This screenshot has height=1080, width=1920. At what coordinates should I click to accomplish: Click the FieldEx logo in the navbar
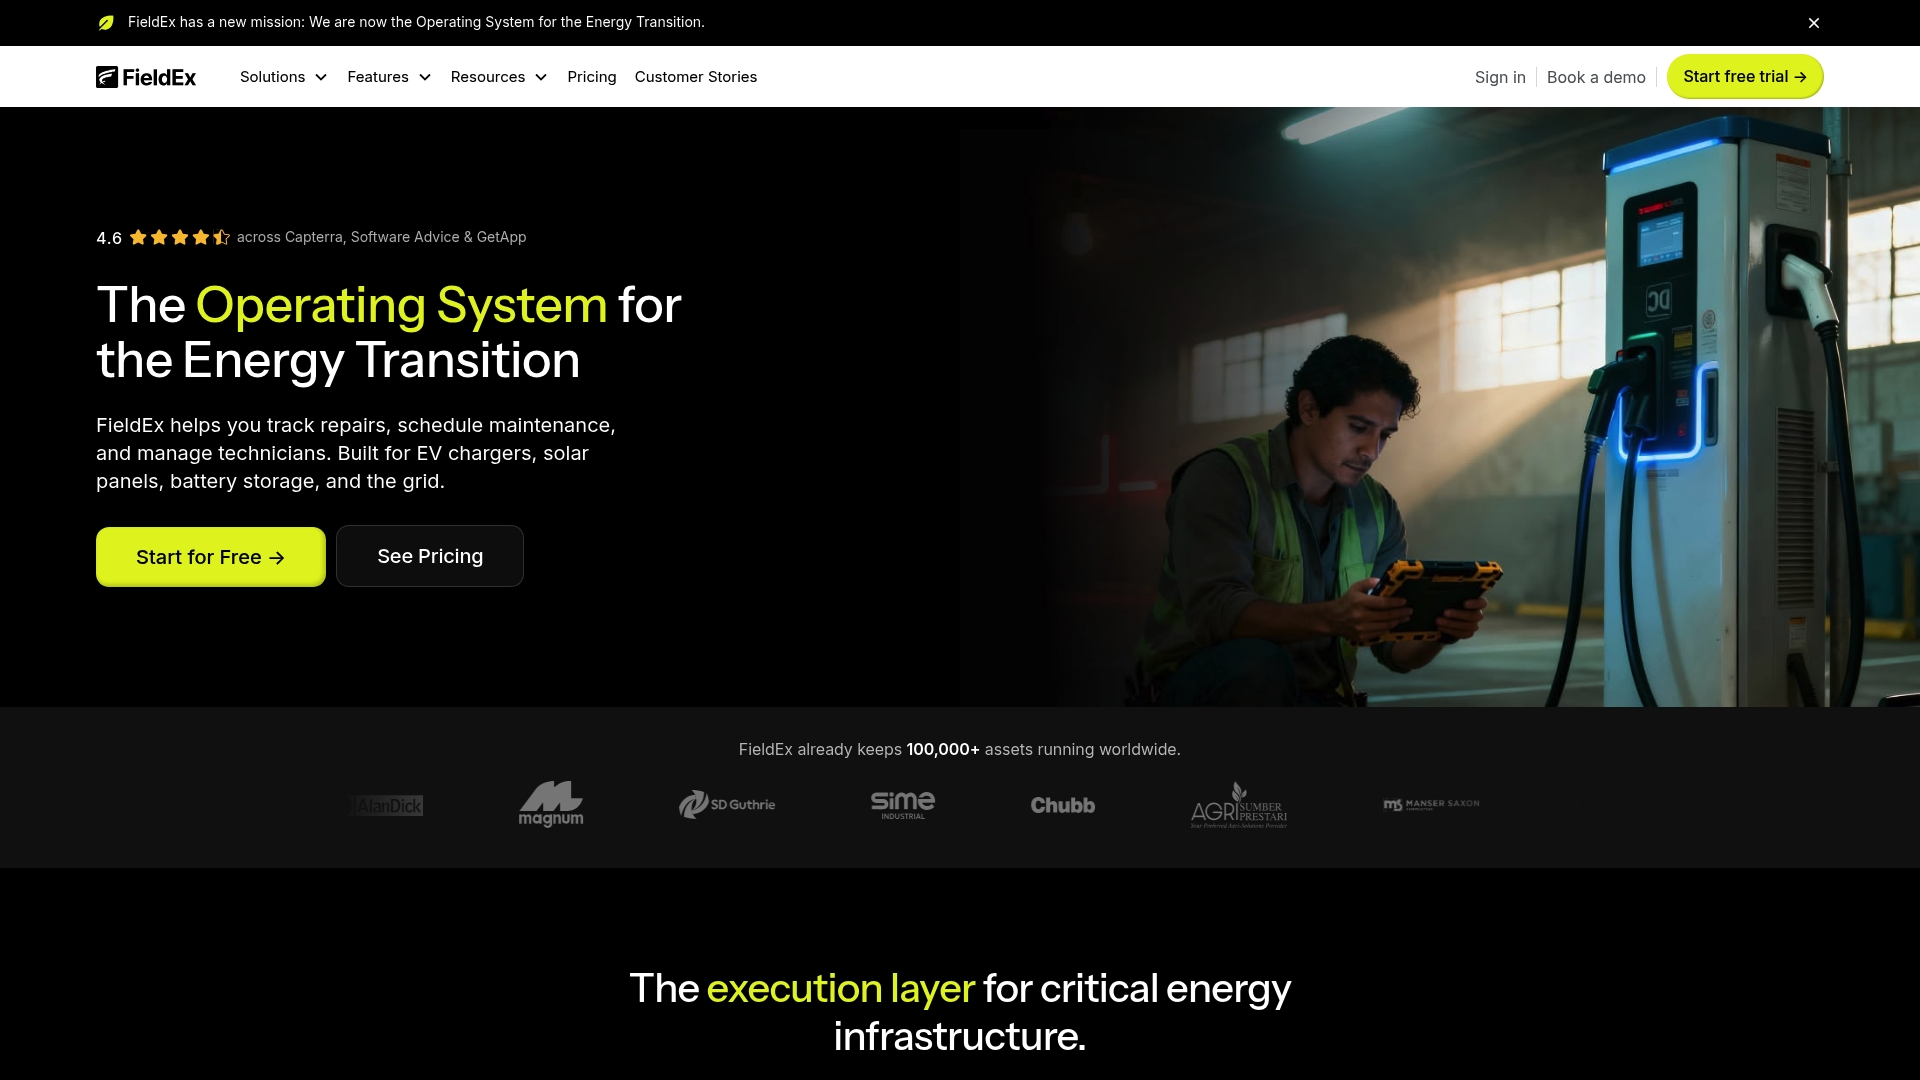click(x=145, y=76)
